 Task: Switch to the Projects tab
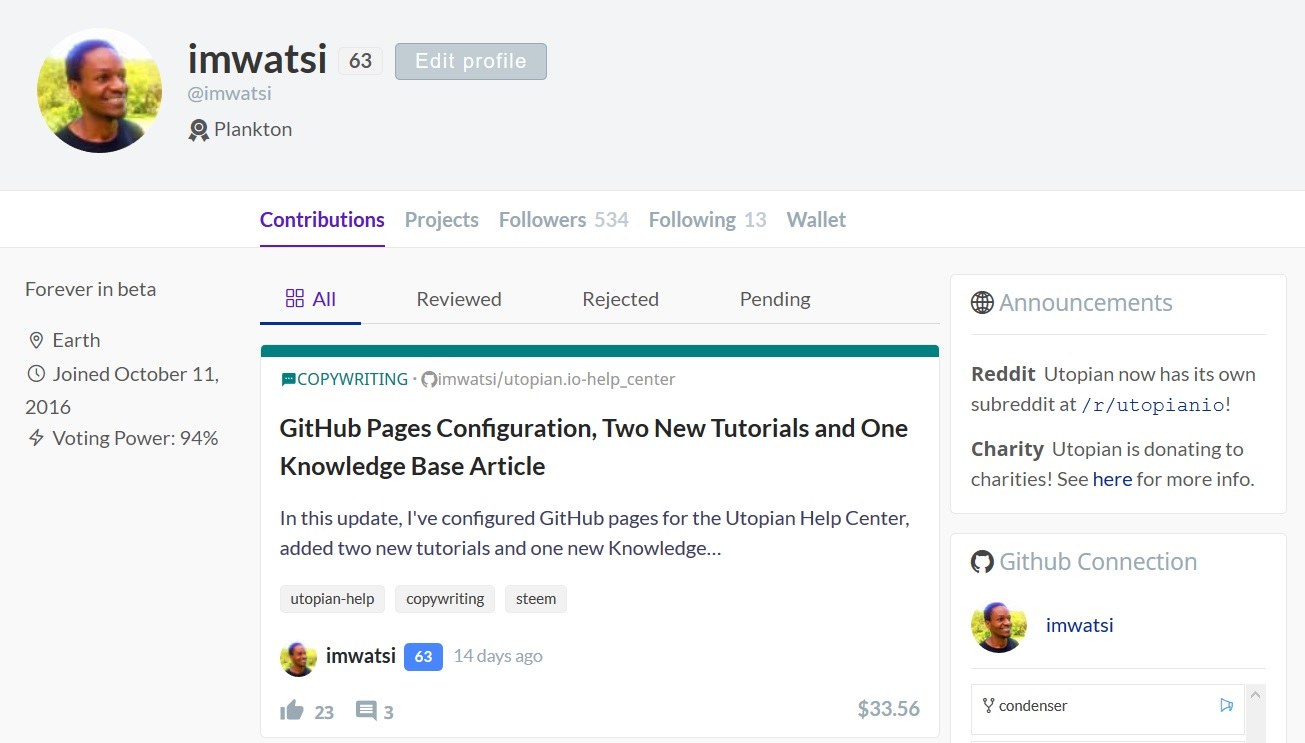[x=442, y=219]
